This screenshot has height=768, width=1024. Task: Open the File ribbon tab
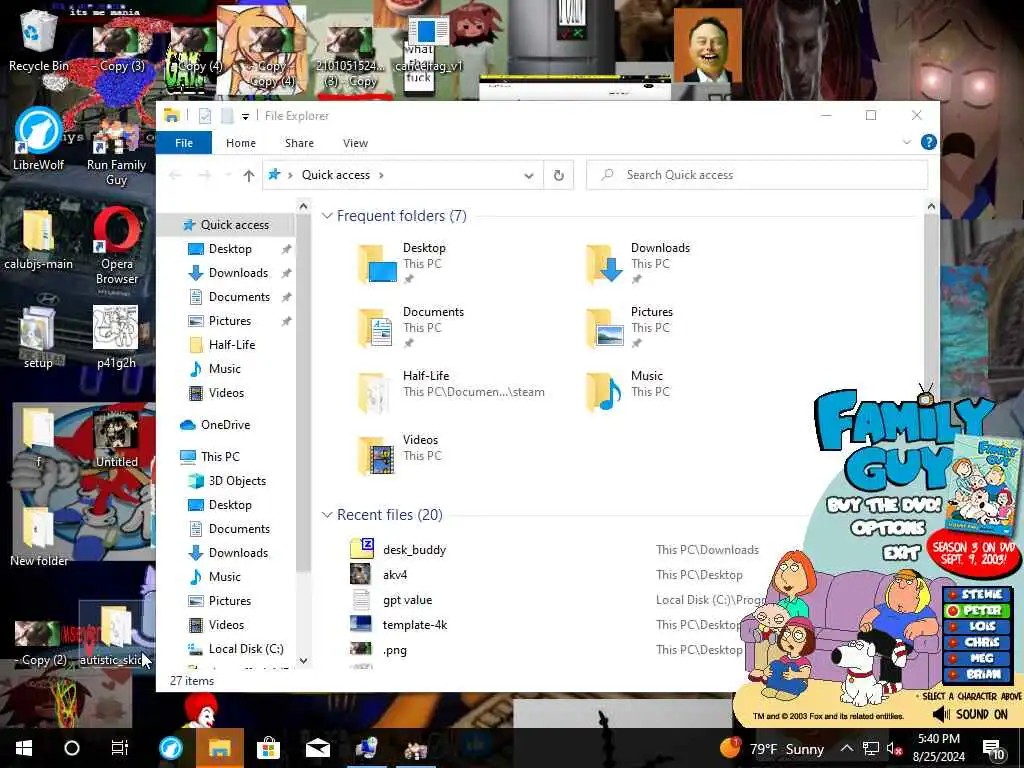[184, 142]
